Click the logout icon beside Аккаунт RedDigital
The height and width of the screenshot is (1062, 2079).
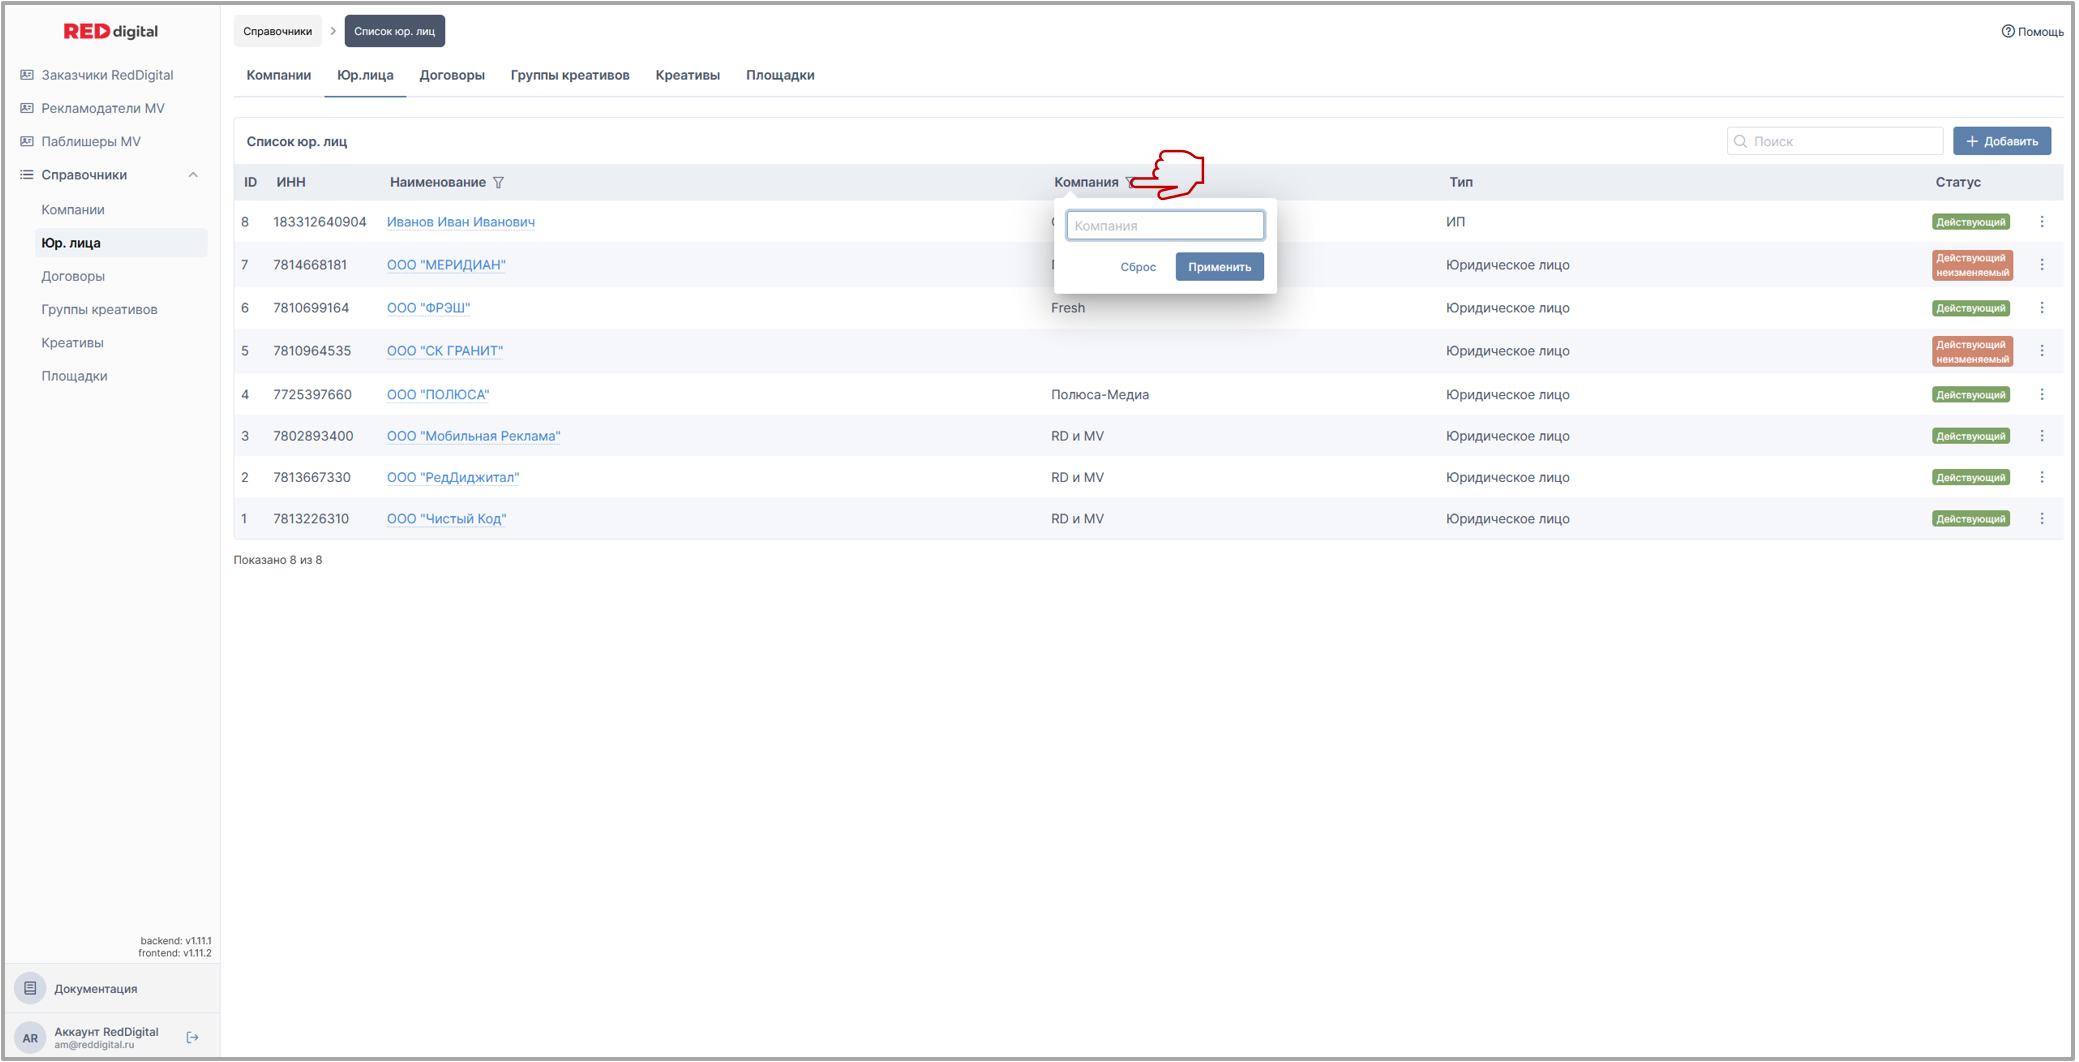click(193, 1037)
